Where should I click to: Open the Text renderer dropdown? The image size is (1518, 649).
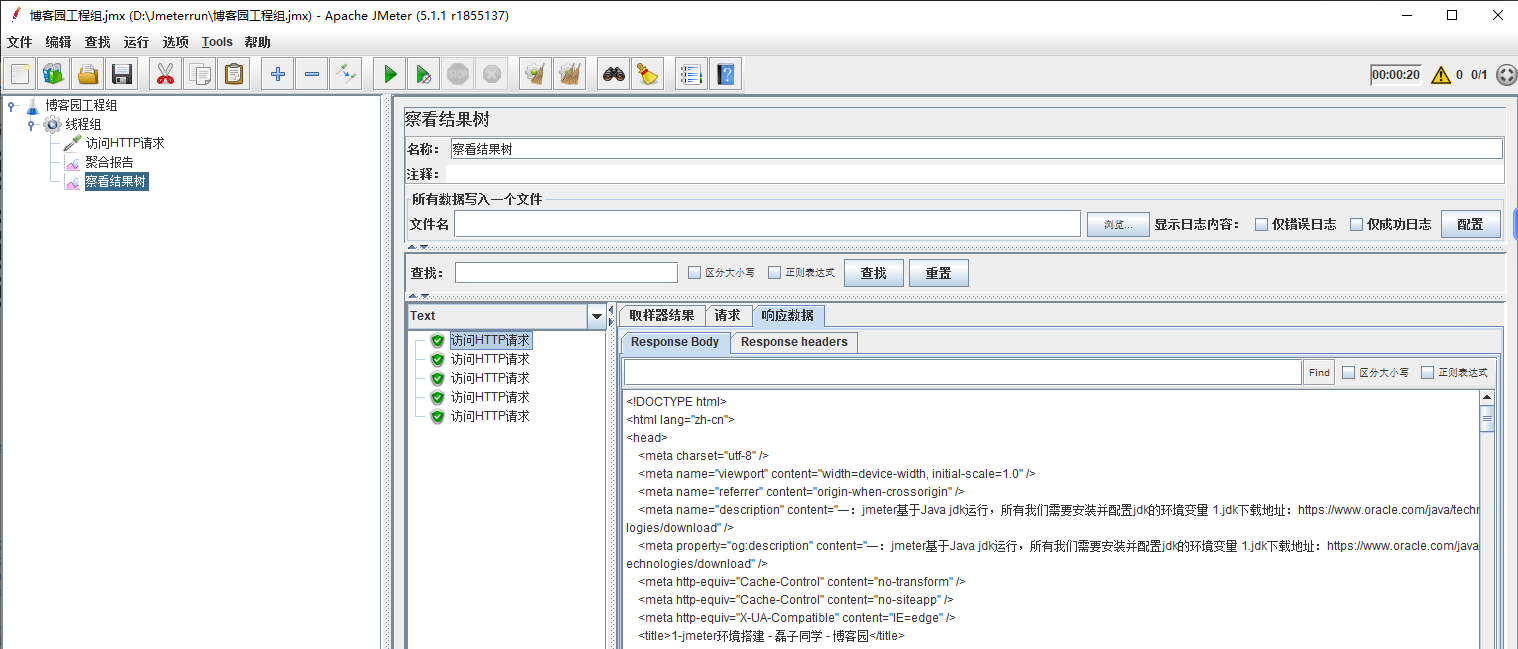click(x=597, y=316)
